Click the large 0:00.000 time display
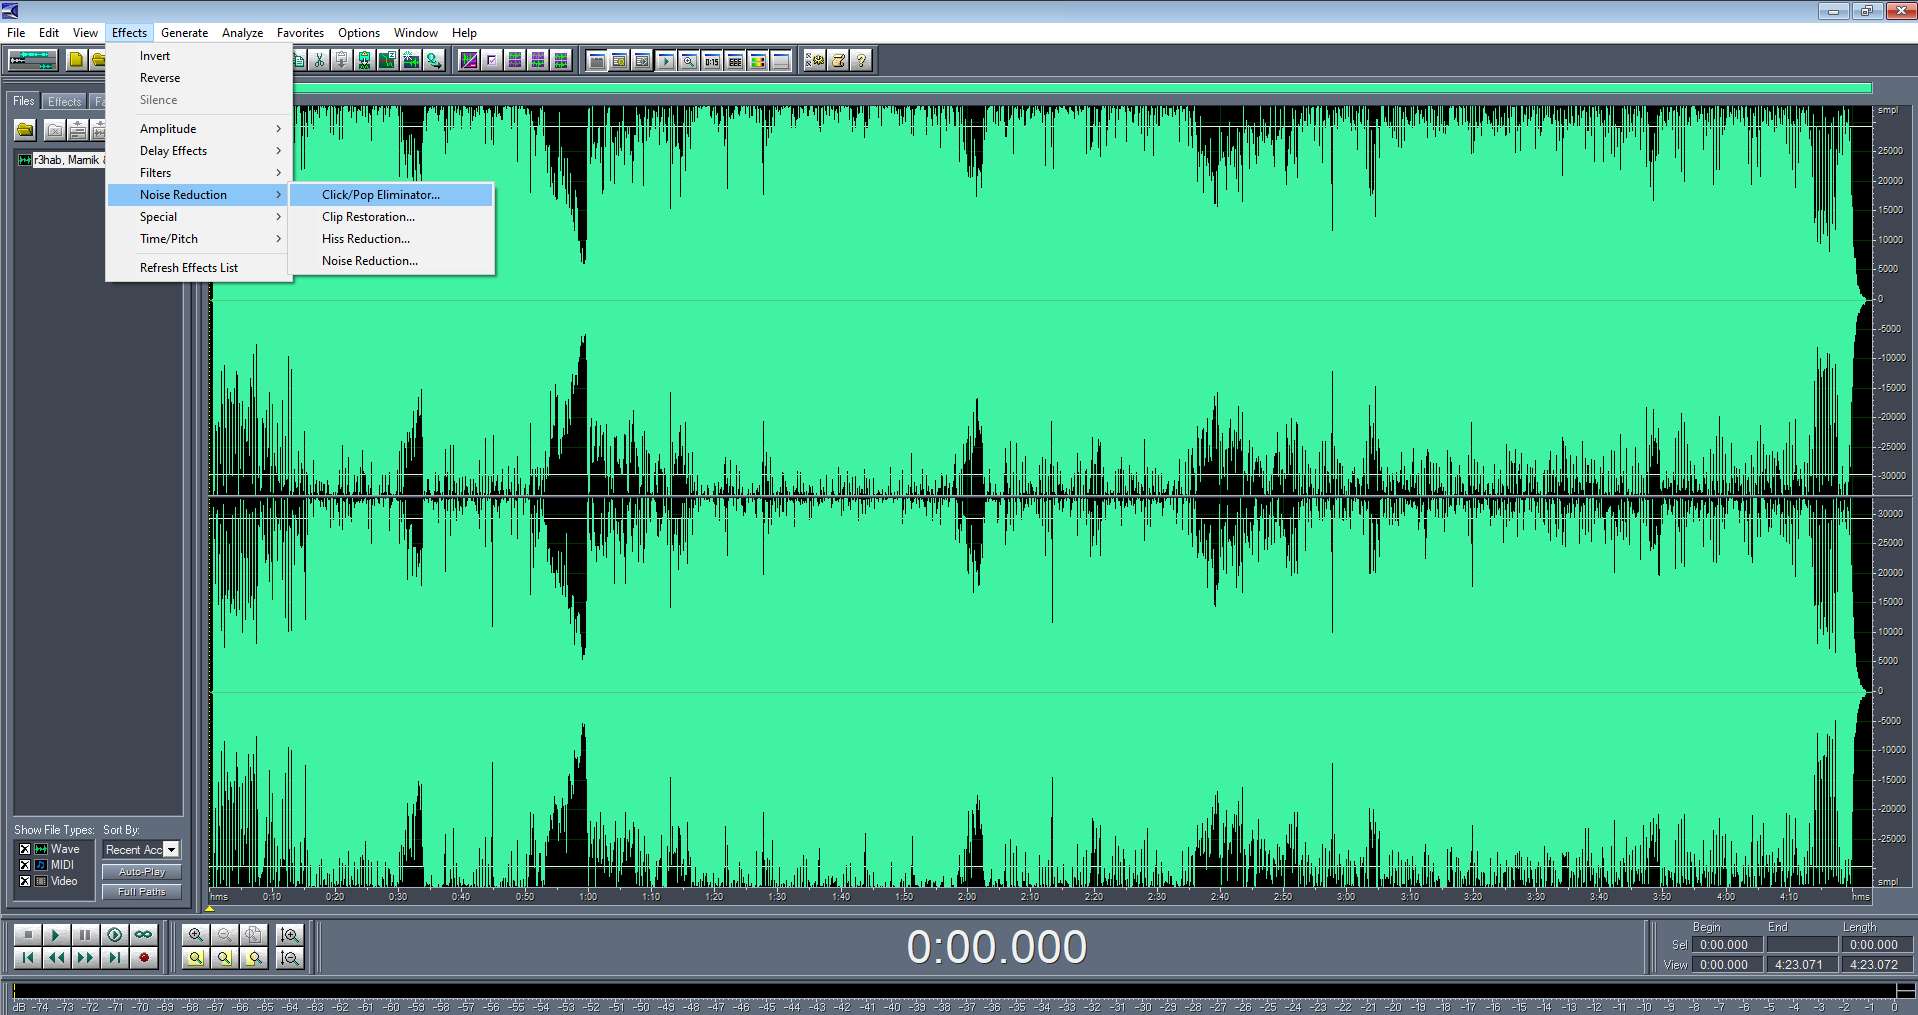This screenshot has height=1015, width=1918. (x=996, y=947)
